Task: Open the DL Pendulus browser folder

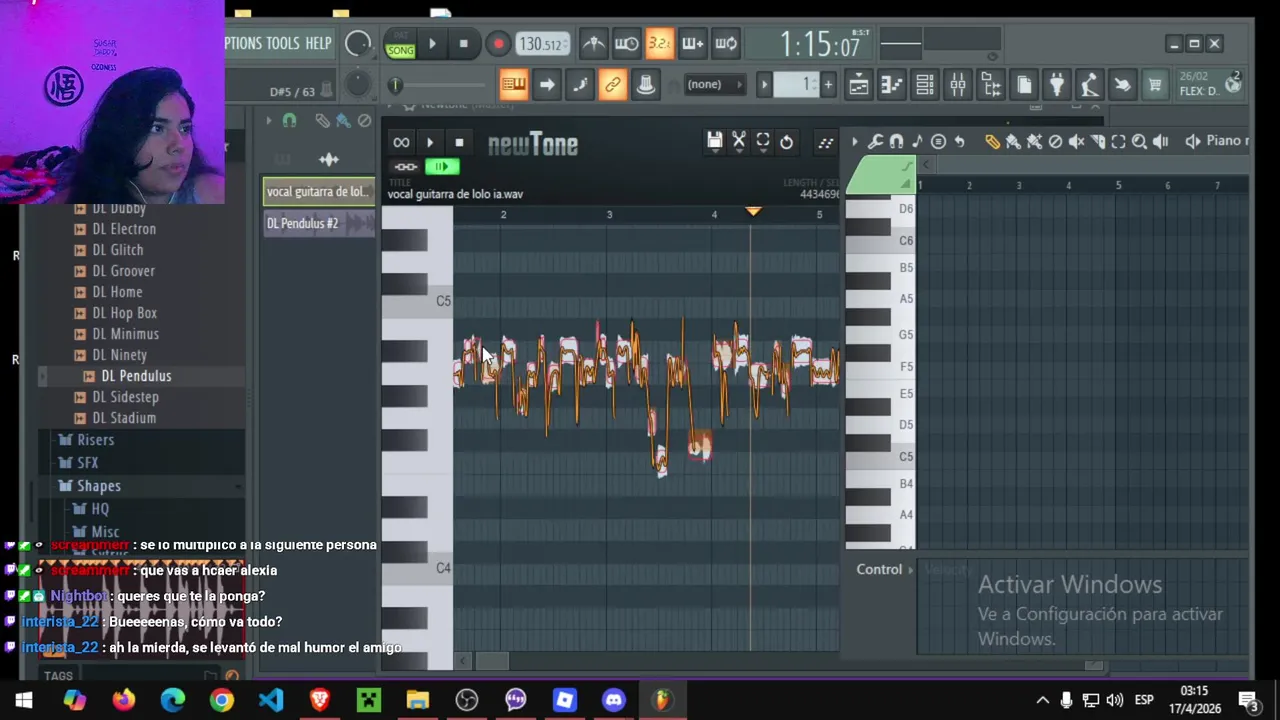Action: pos(136,376)
